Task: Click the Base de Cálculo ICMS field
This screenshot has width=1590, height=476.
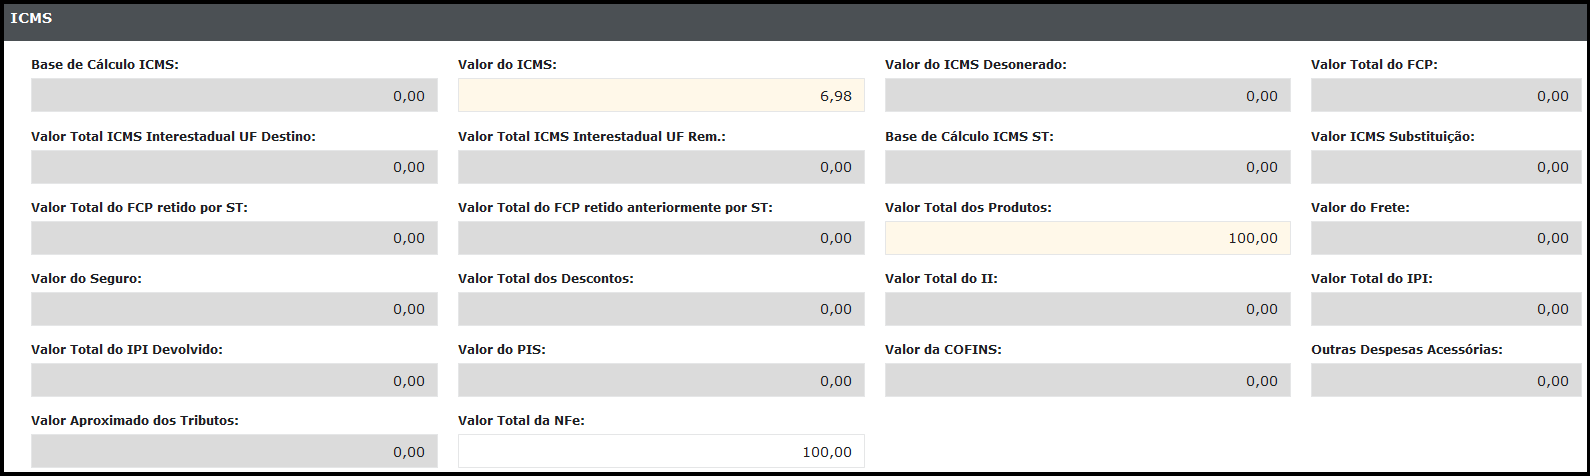Action: point(234,96)
